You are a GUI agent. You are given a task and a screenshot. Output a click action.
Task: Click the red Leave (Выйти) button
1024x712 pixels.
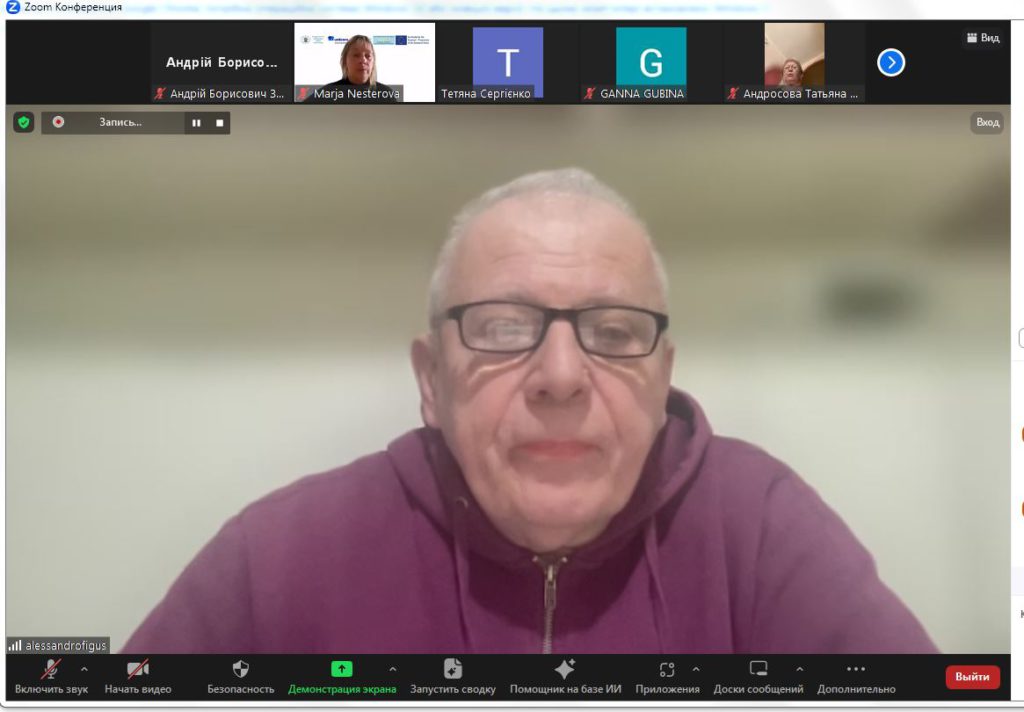(x=972, y=677)
